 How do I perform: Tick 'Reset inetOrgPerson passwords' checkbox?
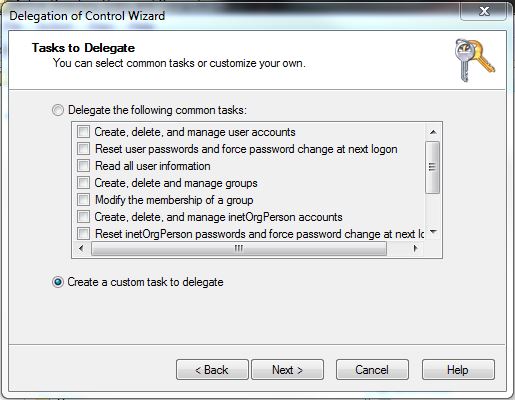[x=83, y=234]
